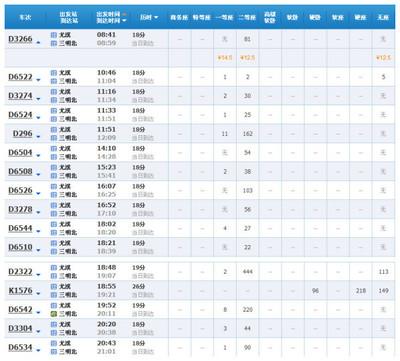The image size is (400, 361).
Task: Click the arrival station icon in the D6510 row
Action: [x=53, y=251]
